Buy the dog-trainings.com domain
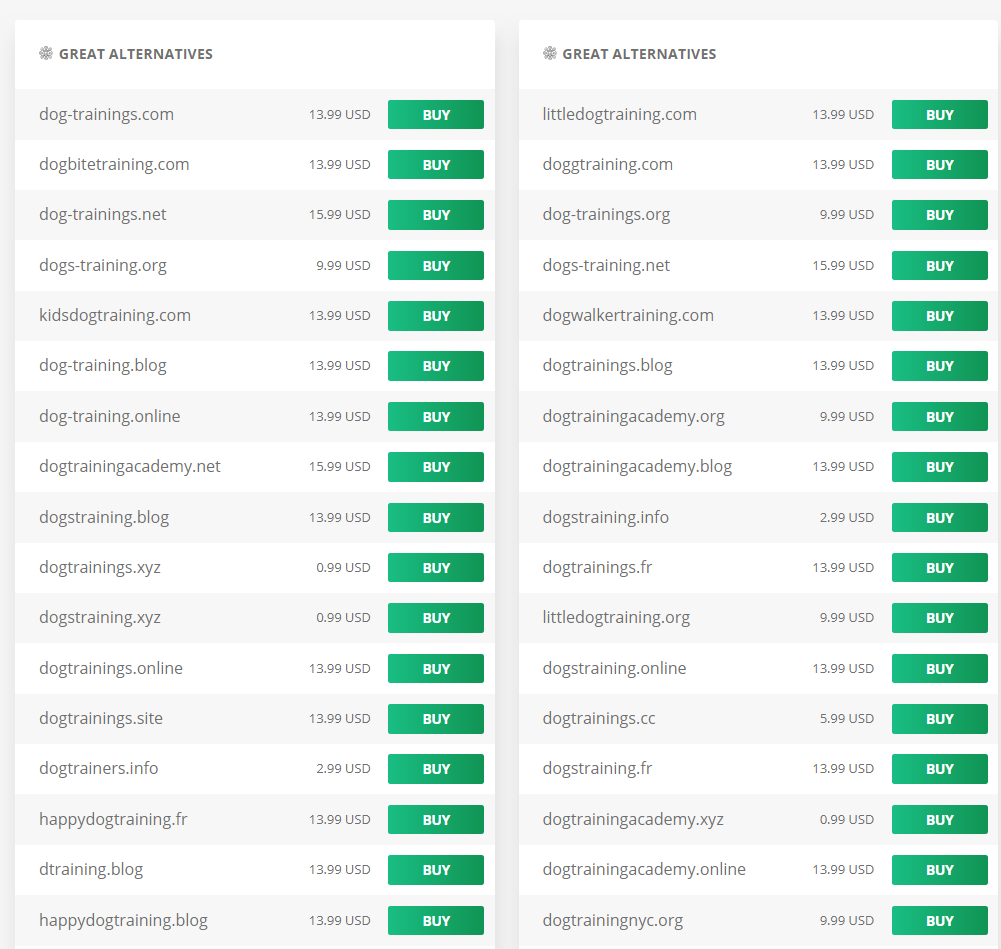Viewport: 1001px width, 949px height. tap(435, 115)
